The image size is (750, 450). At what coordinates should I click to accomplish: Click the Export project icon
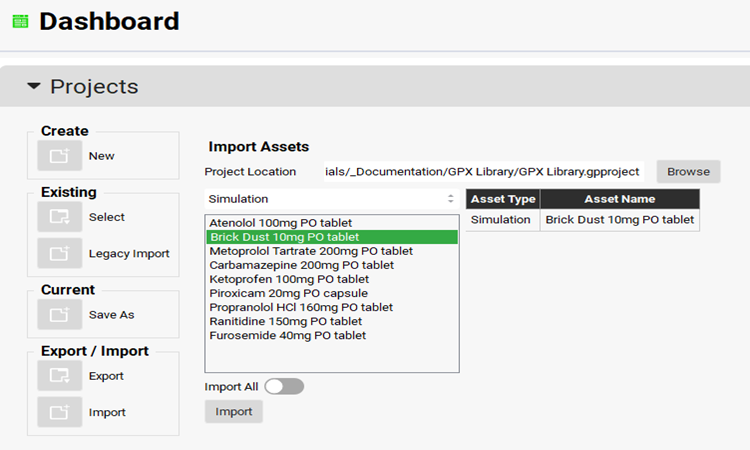tap(60, 376)
